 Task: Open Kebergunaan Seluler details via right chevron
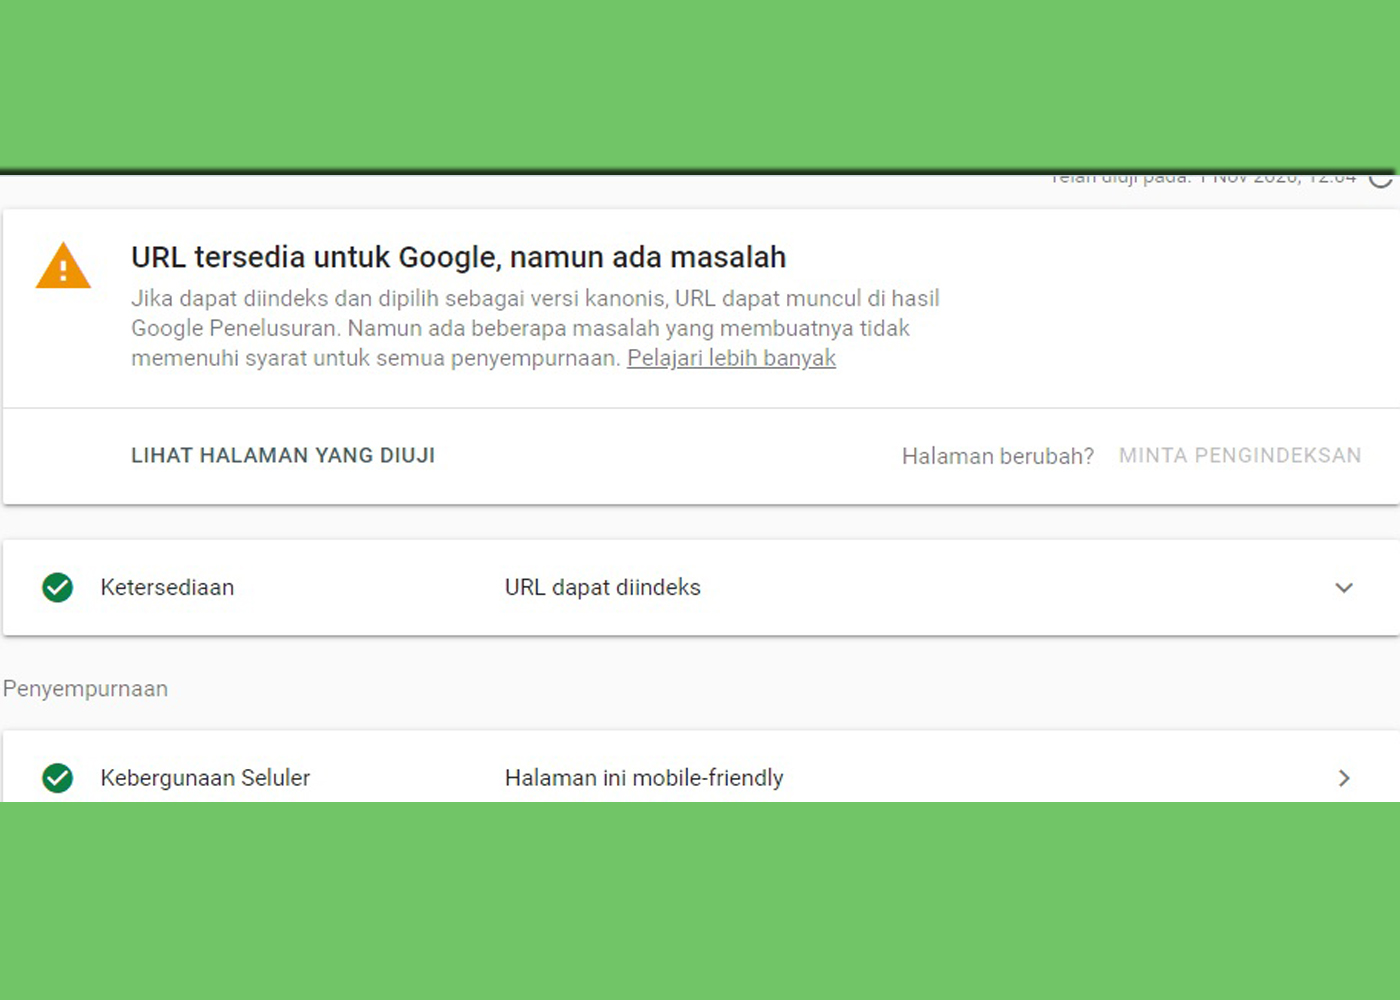[x=1344, y=778]
